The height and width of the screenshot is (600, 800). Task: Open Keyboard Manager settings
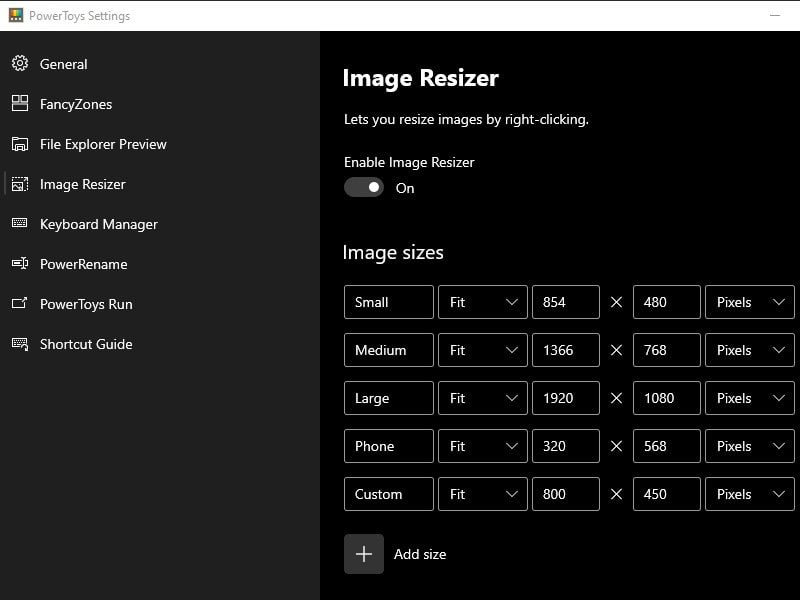click(160, 224)
